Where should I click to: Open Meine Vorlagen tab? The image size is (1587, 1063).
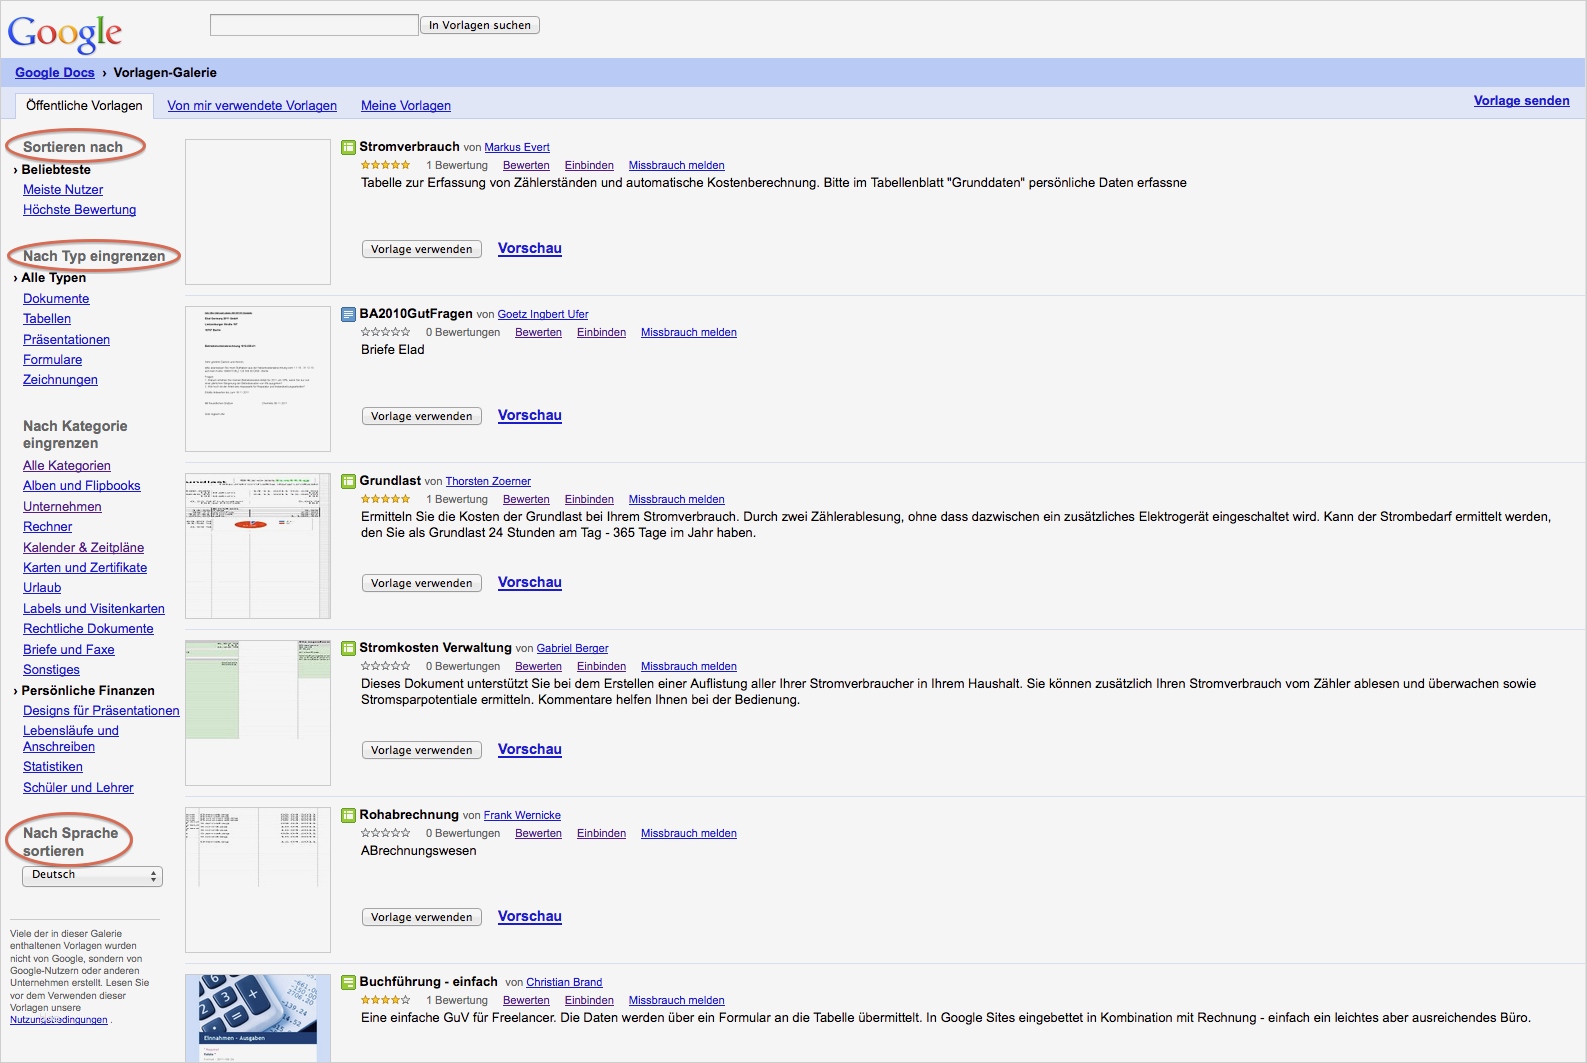click(406, 106)
